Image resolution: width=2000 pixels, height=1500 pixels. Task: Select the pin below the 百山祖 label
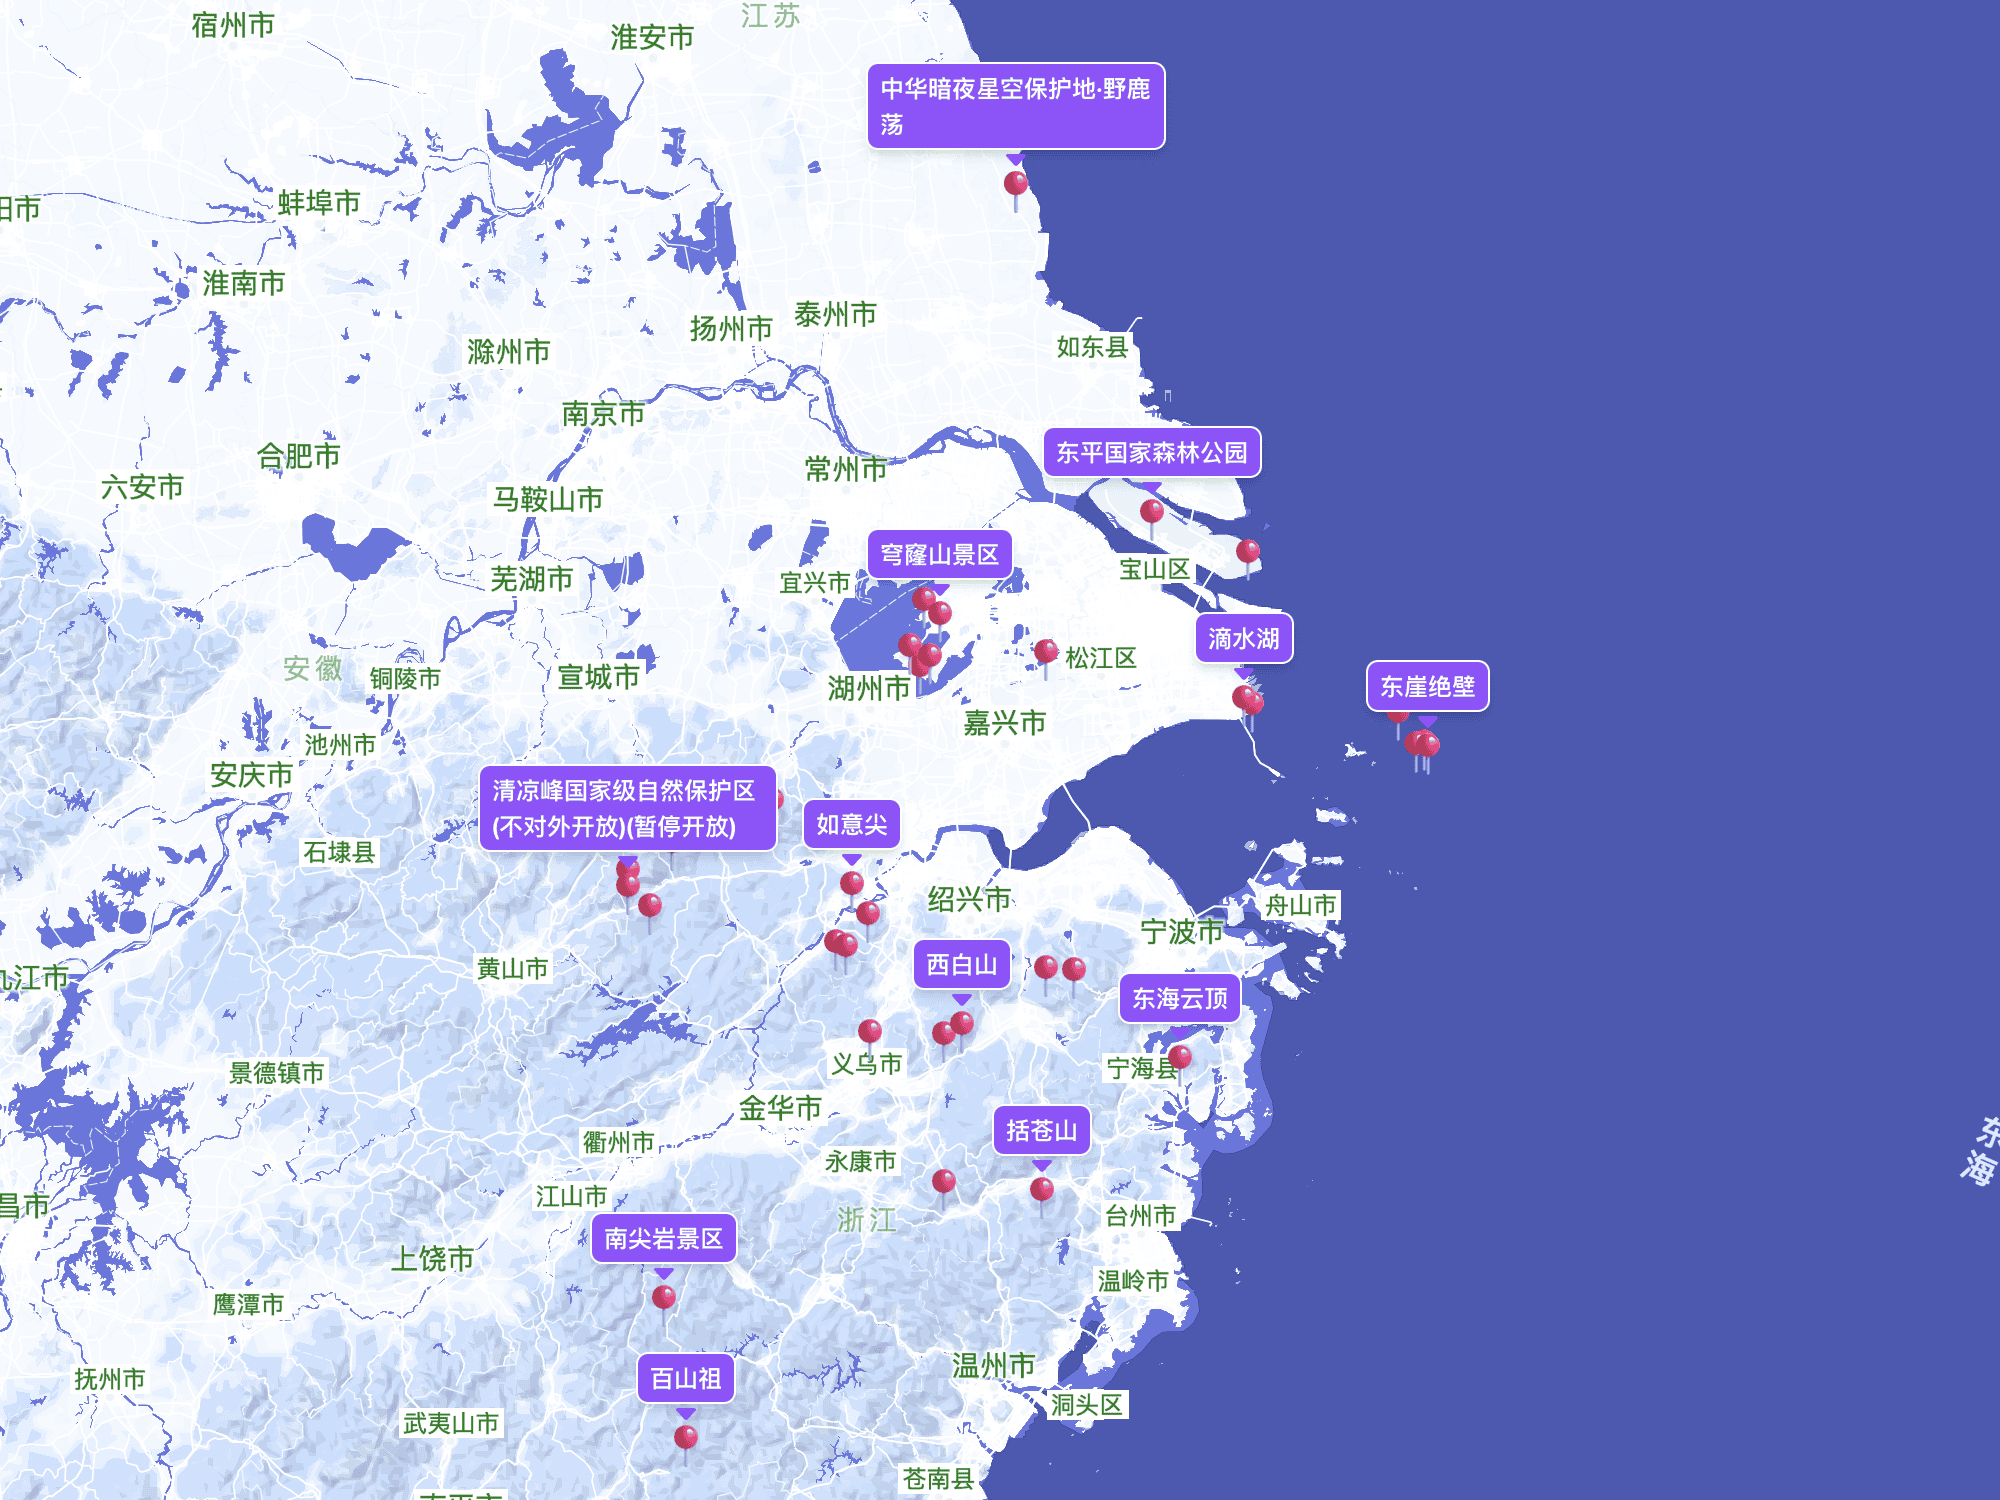pos(686,1438)
